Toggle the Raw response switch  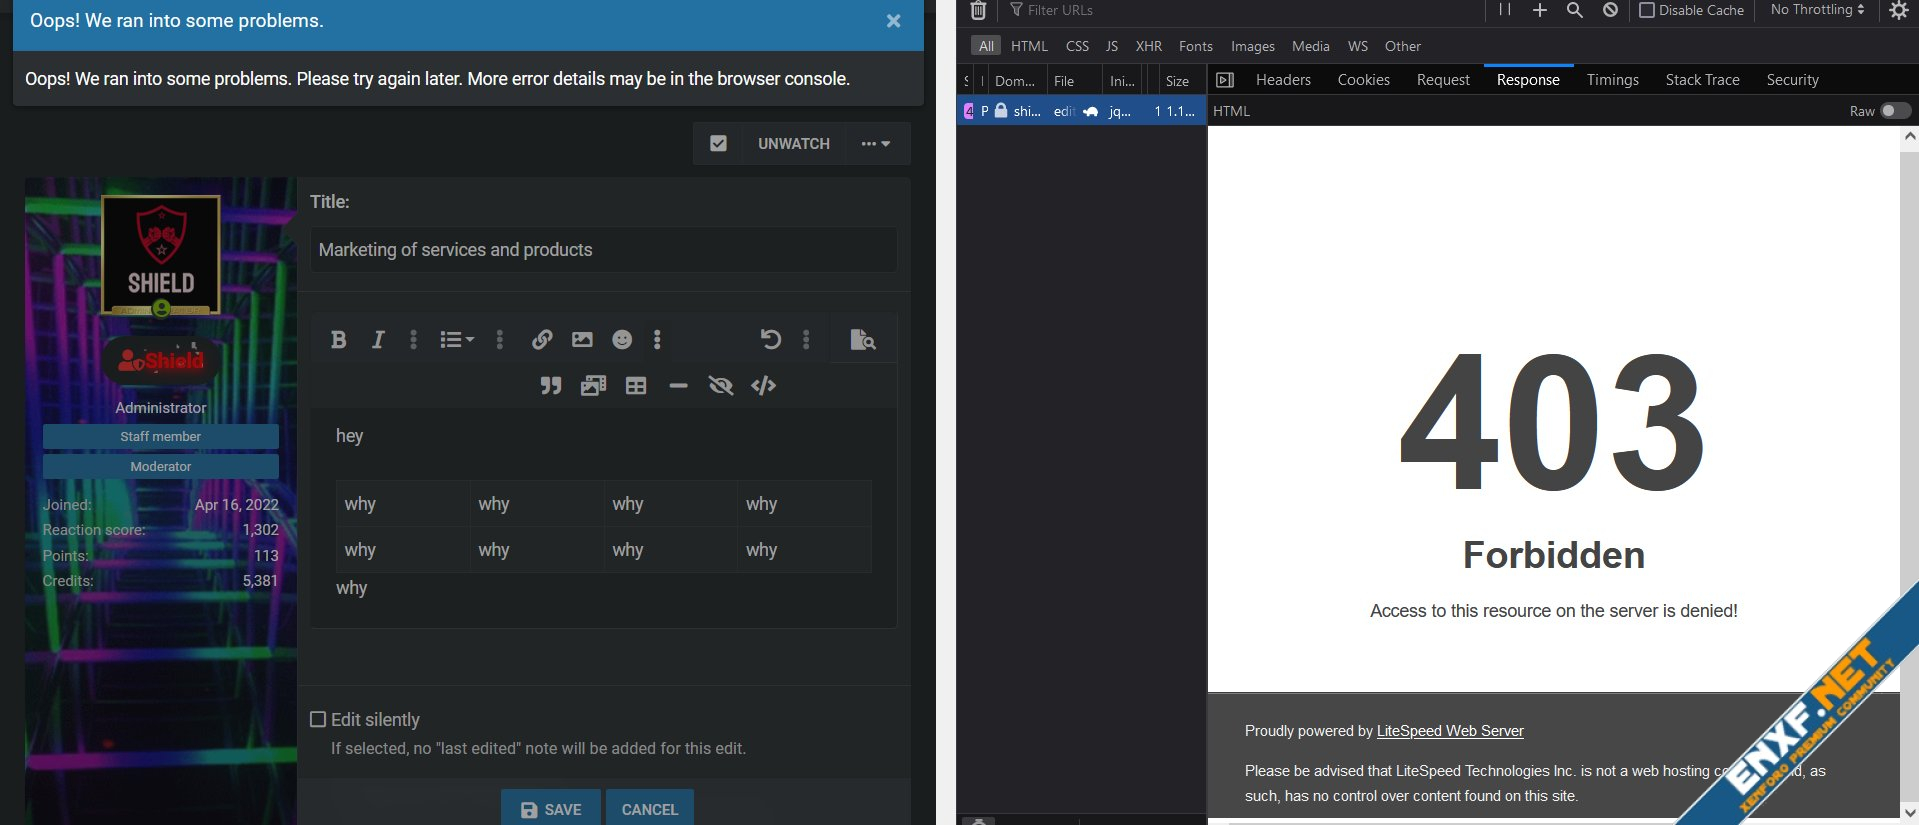[1894, 111]
